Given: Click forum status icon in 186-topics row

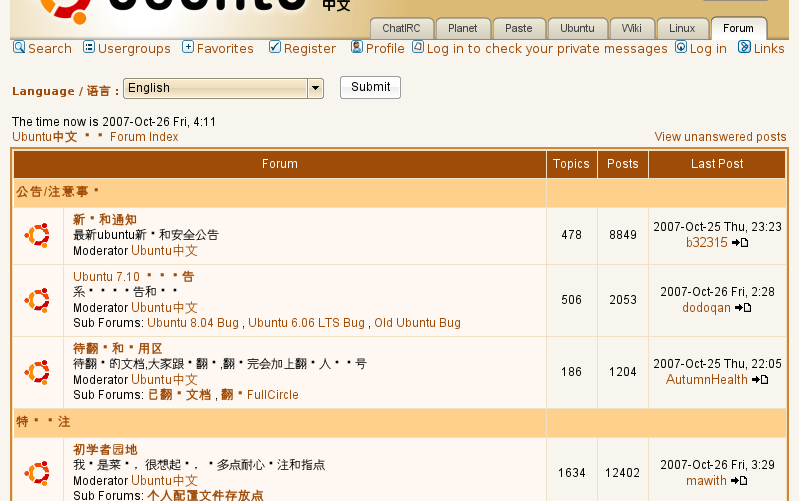Looking at the screenshot, I should pos(37,372).
